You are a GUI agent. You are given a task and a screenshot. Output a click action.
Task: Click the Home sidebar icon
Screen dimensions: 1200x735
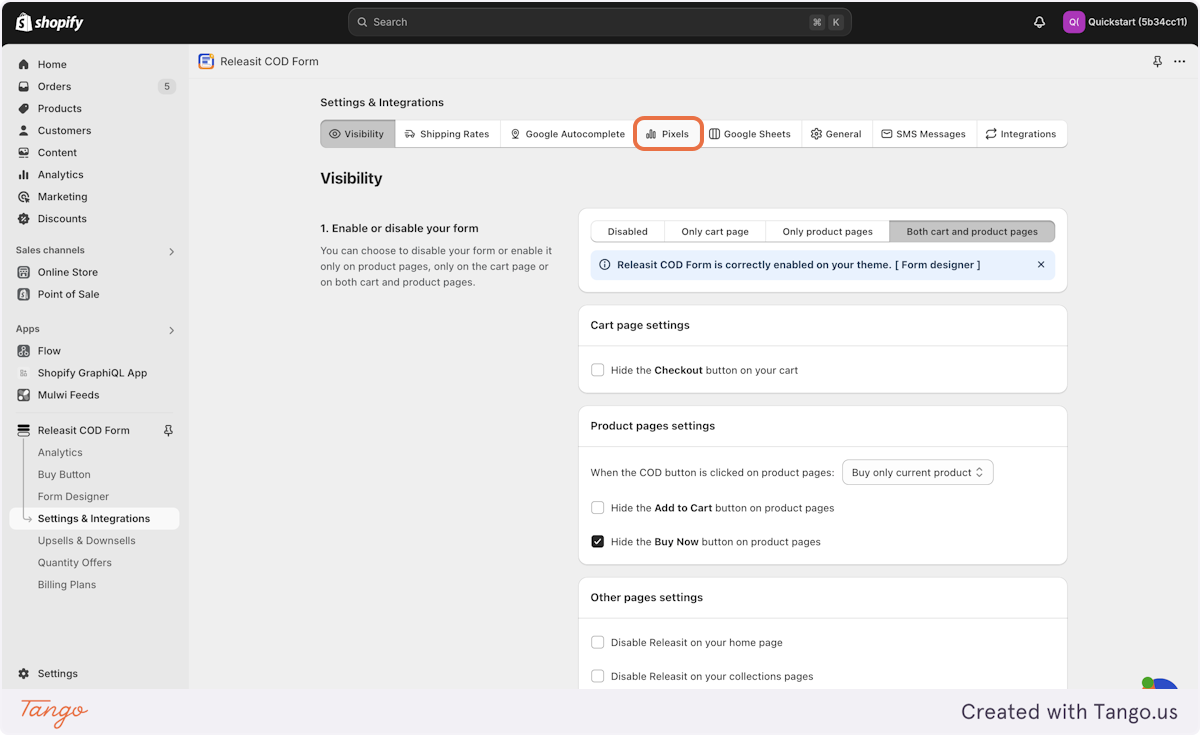pyautogui.click(x=24, y=65)
